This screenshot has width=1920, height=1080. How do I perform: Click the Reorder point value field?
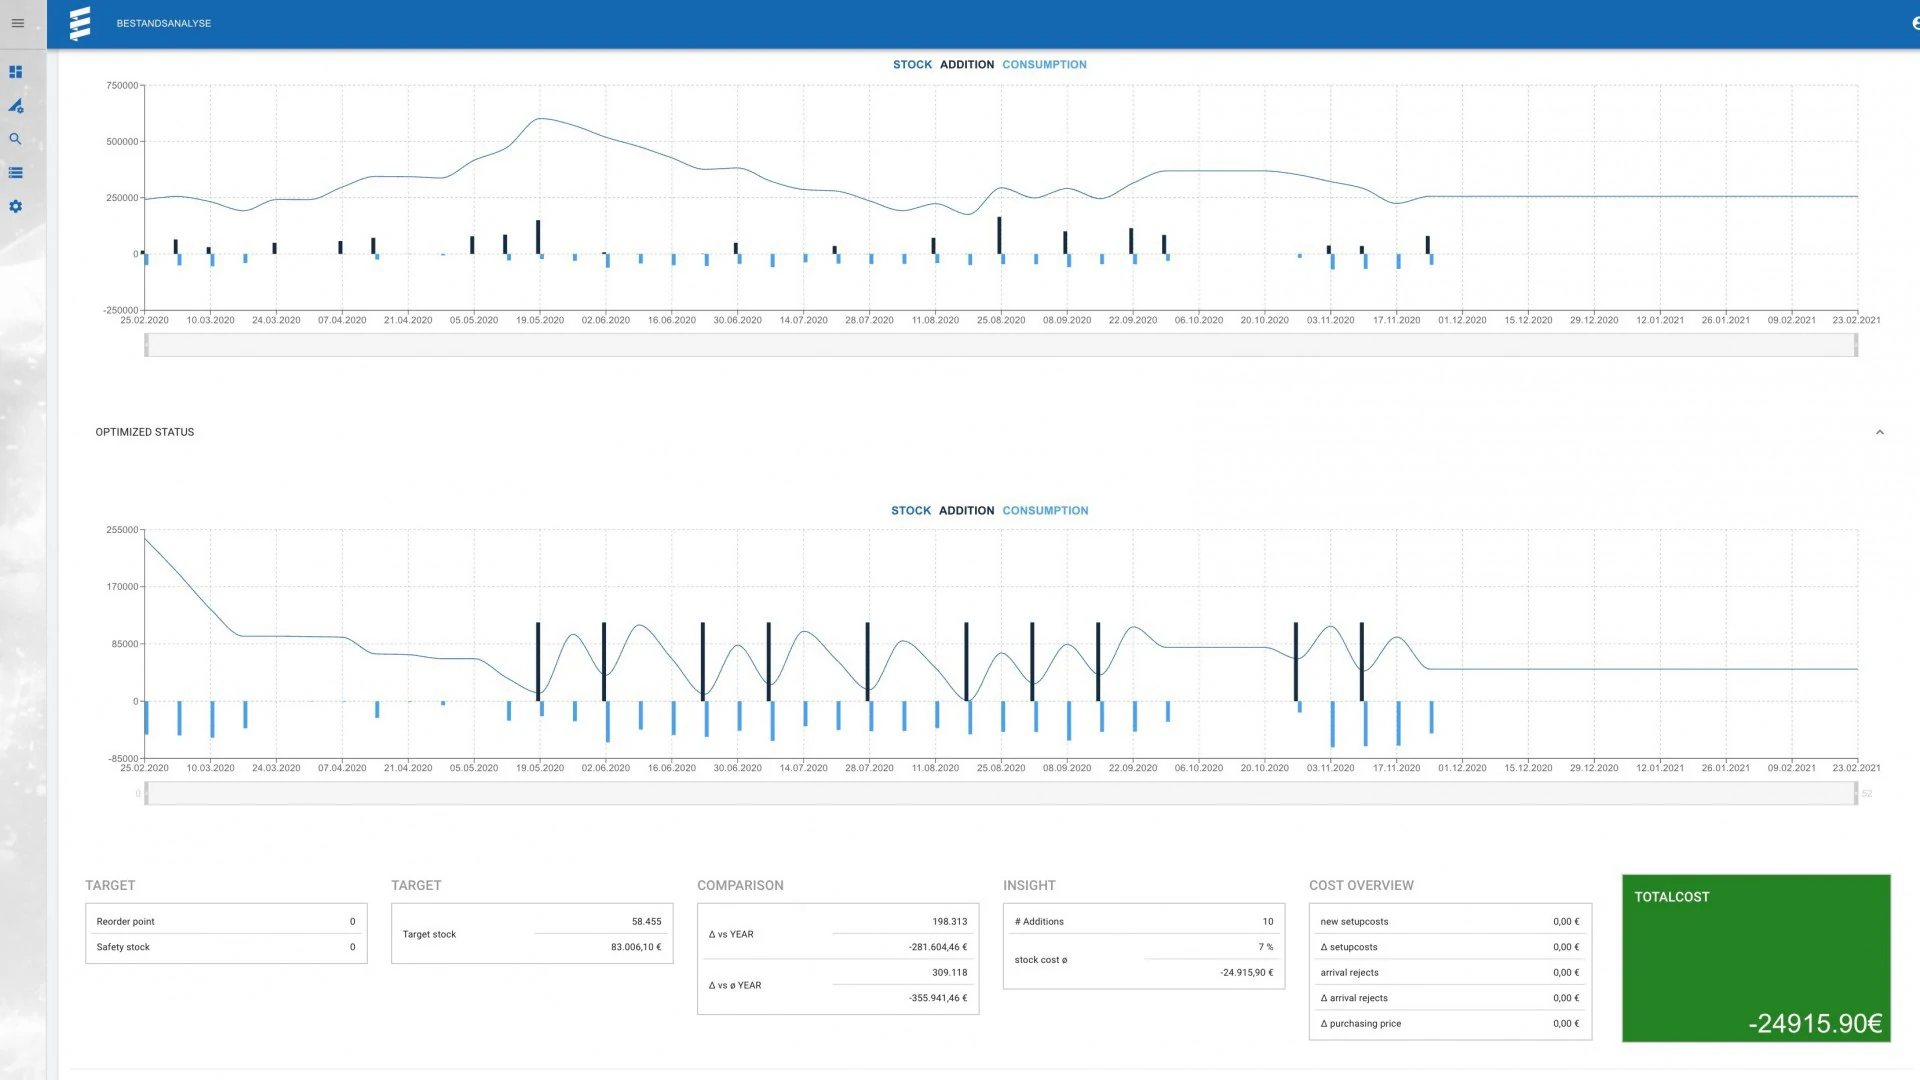click(351, 921)
